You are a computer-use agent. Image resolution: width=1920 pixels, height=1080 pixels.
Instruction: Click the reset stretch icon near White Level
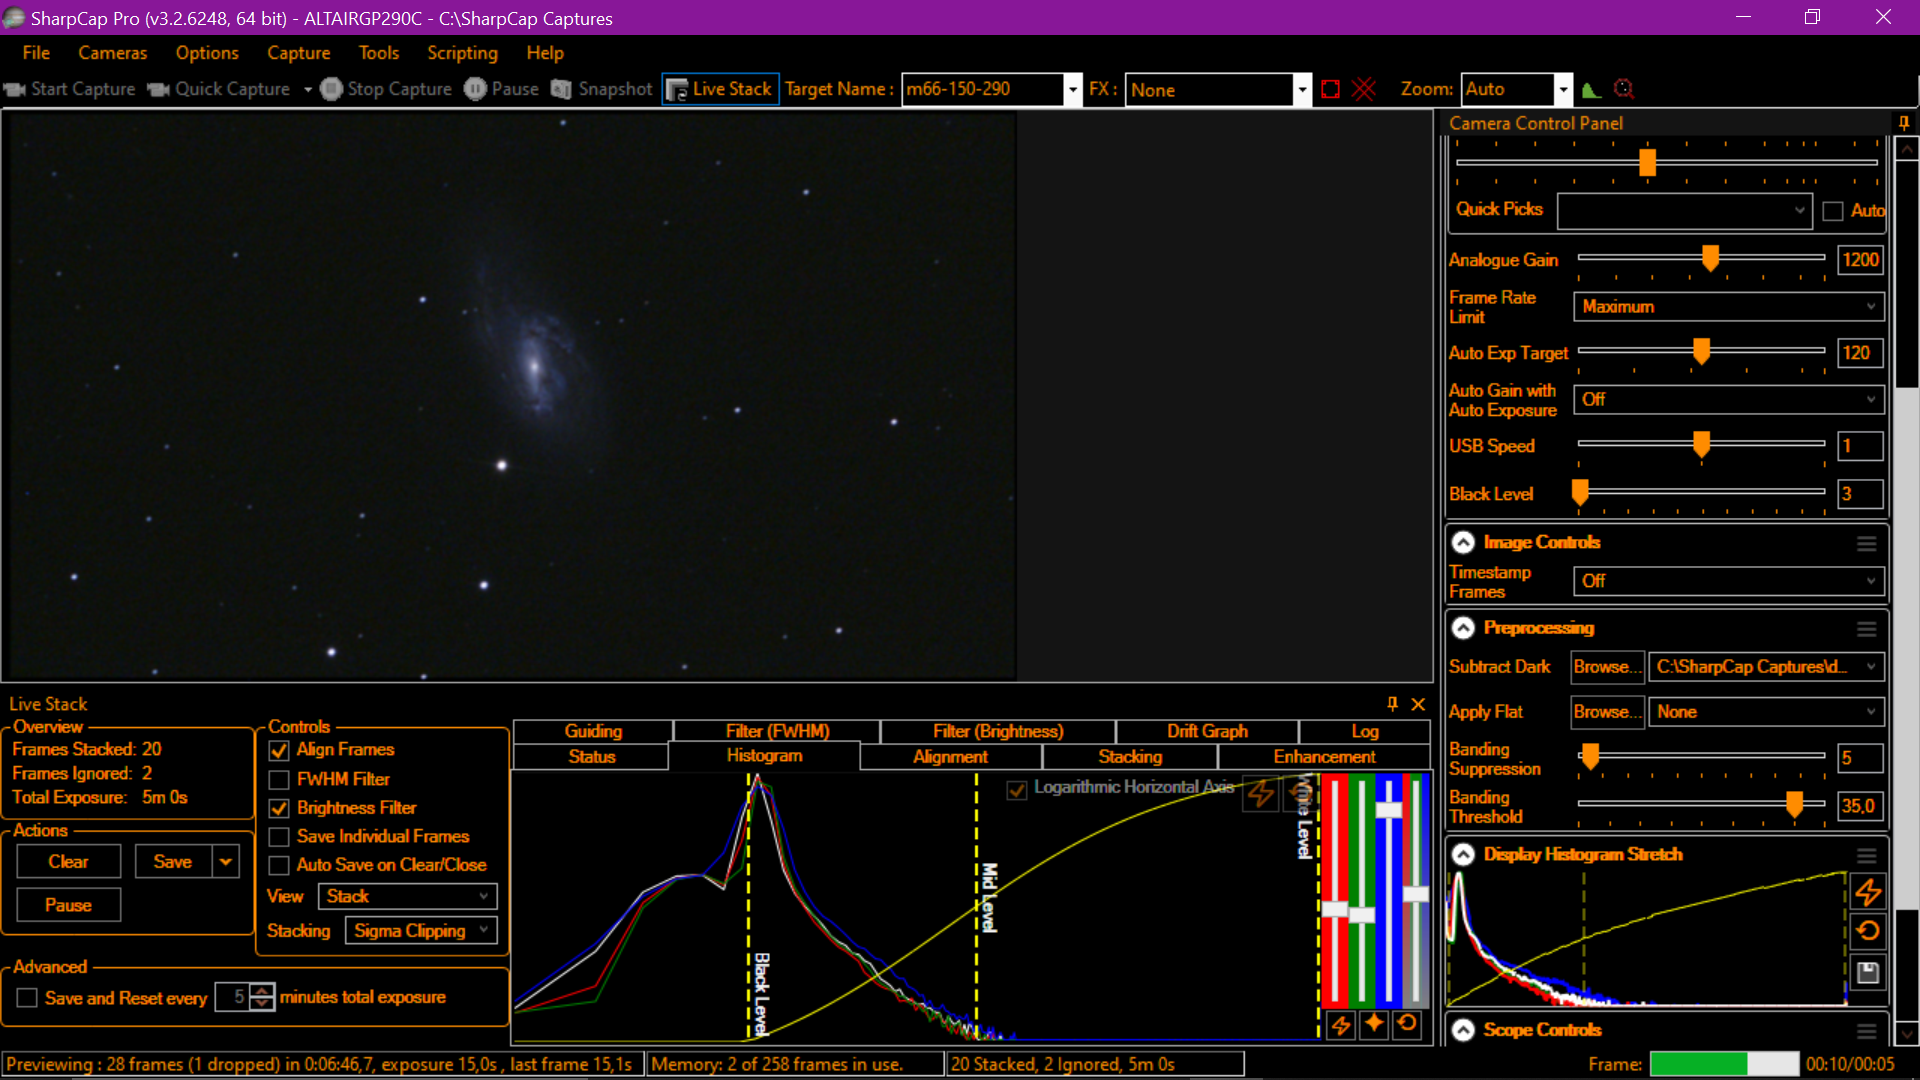pyautogui.click(x=1300, y=793)
